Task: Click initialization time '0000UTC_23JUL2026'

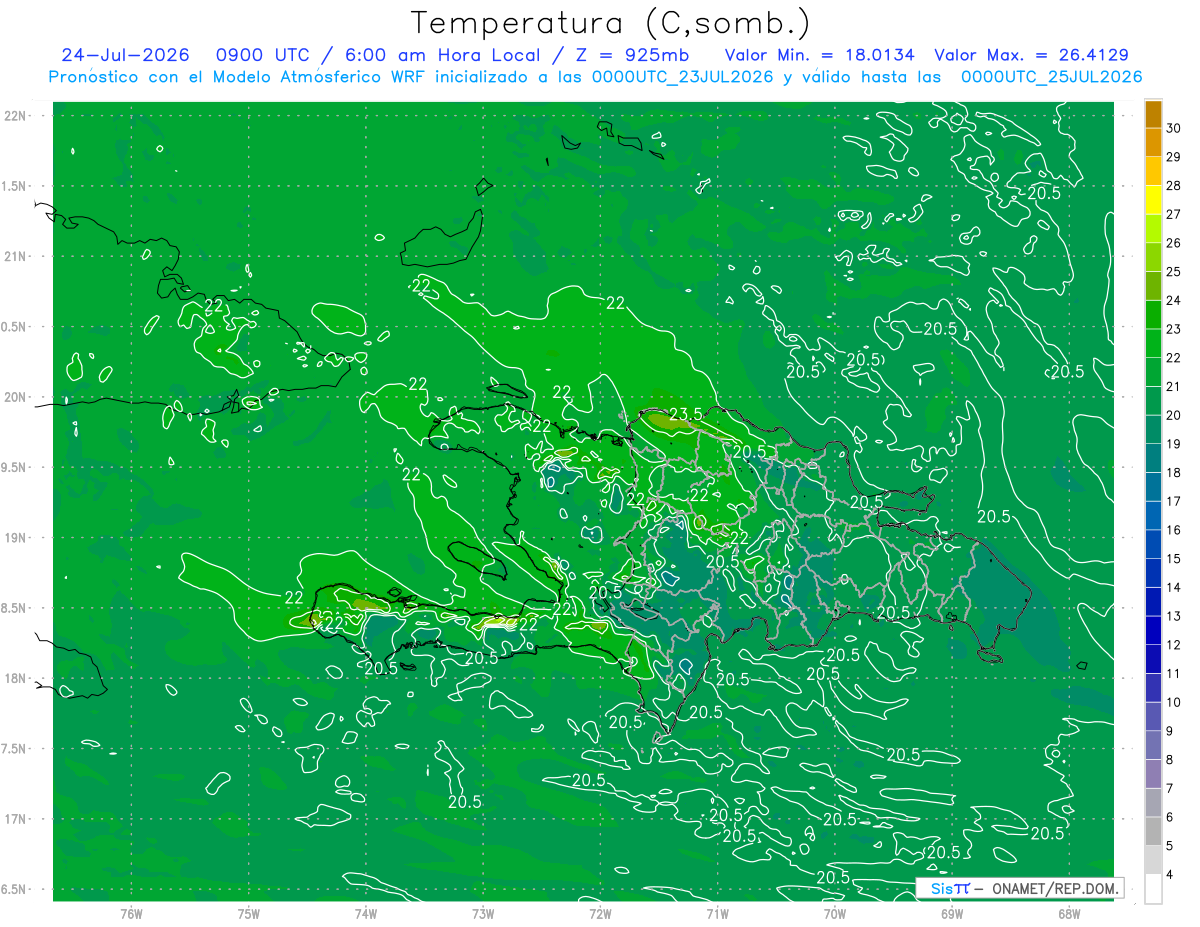Action: [x=682, y=76]
